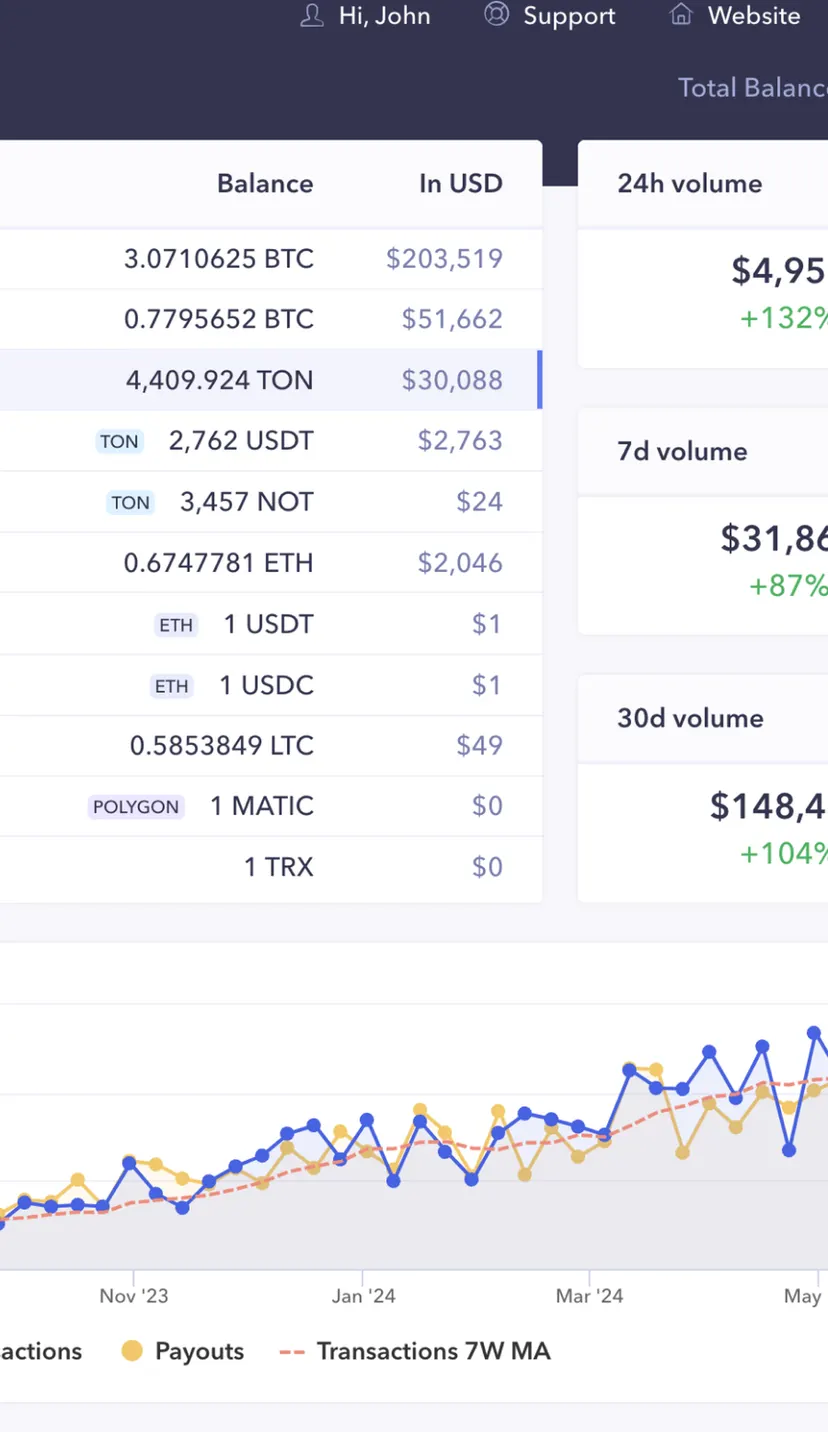Viewport: 828px width, 1432px height.
Task: Click the +132% change under 24h volume
Action: coord(784,317)
